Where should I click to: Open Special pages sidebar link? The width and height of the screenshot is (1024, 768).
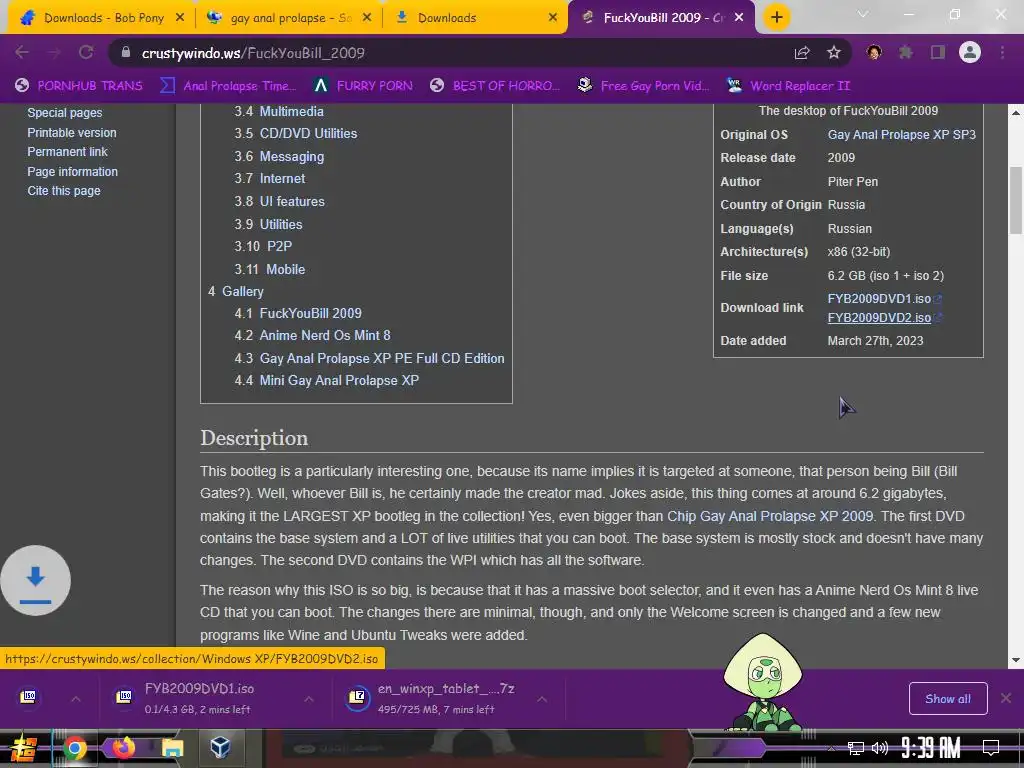tap(65, 112)
